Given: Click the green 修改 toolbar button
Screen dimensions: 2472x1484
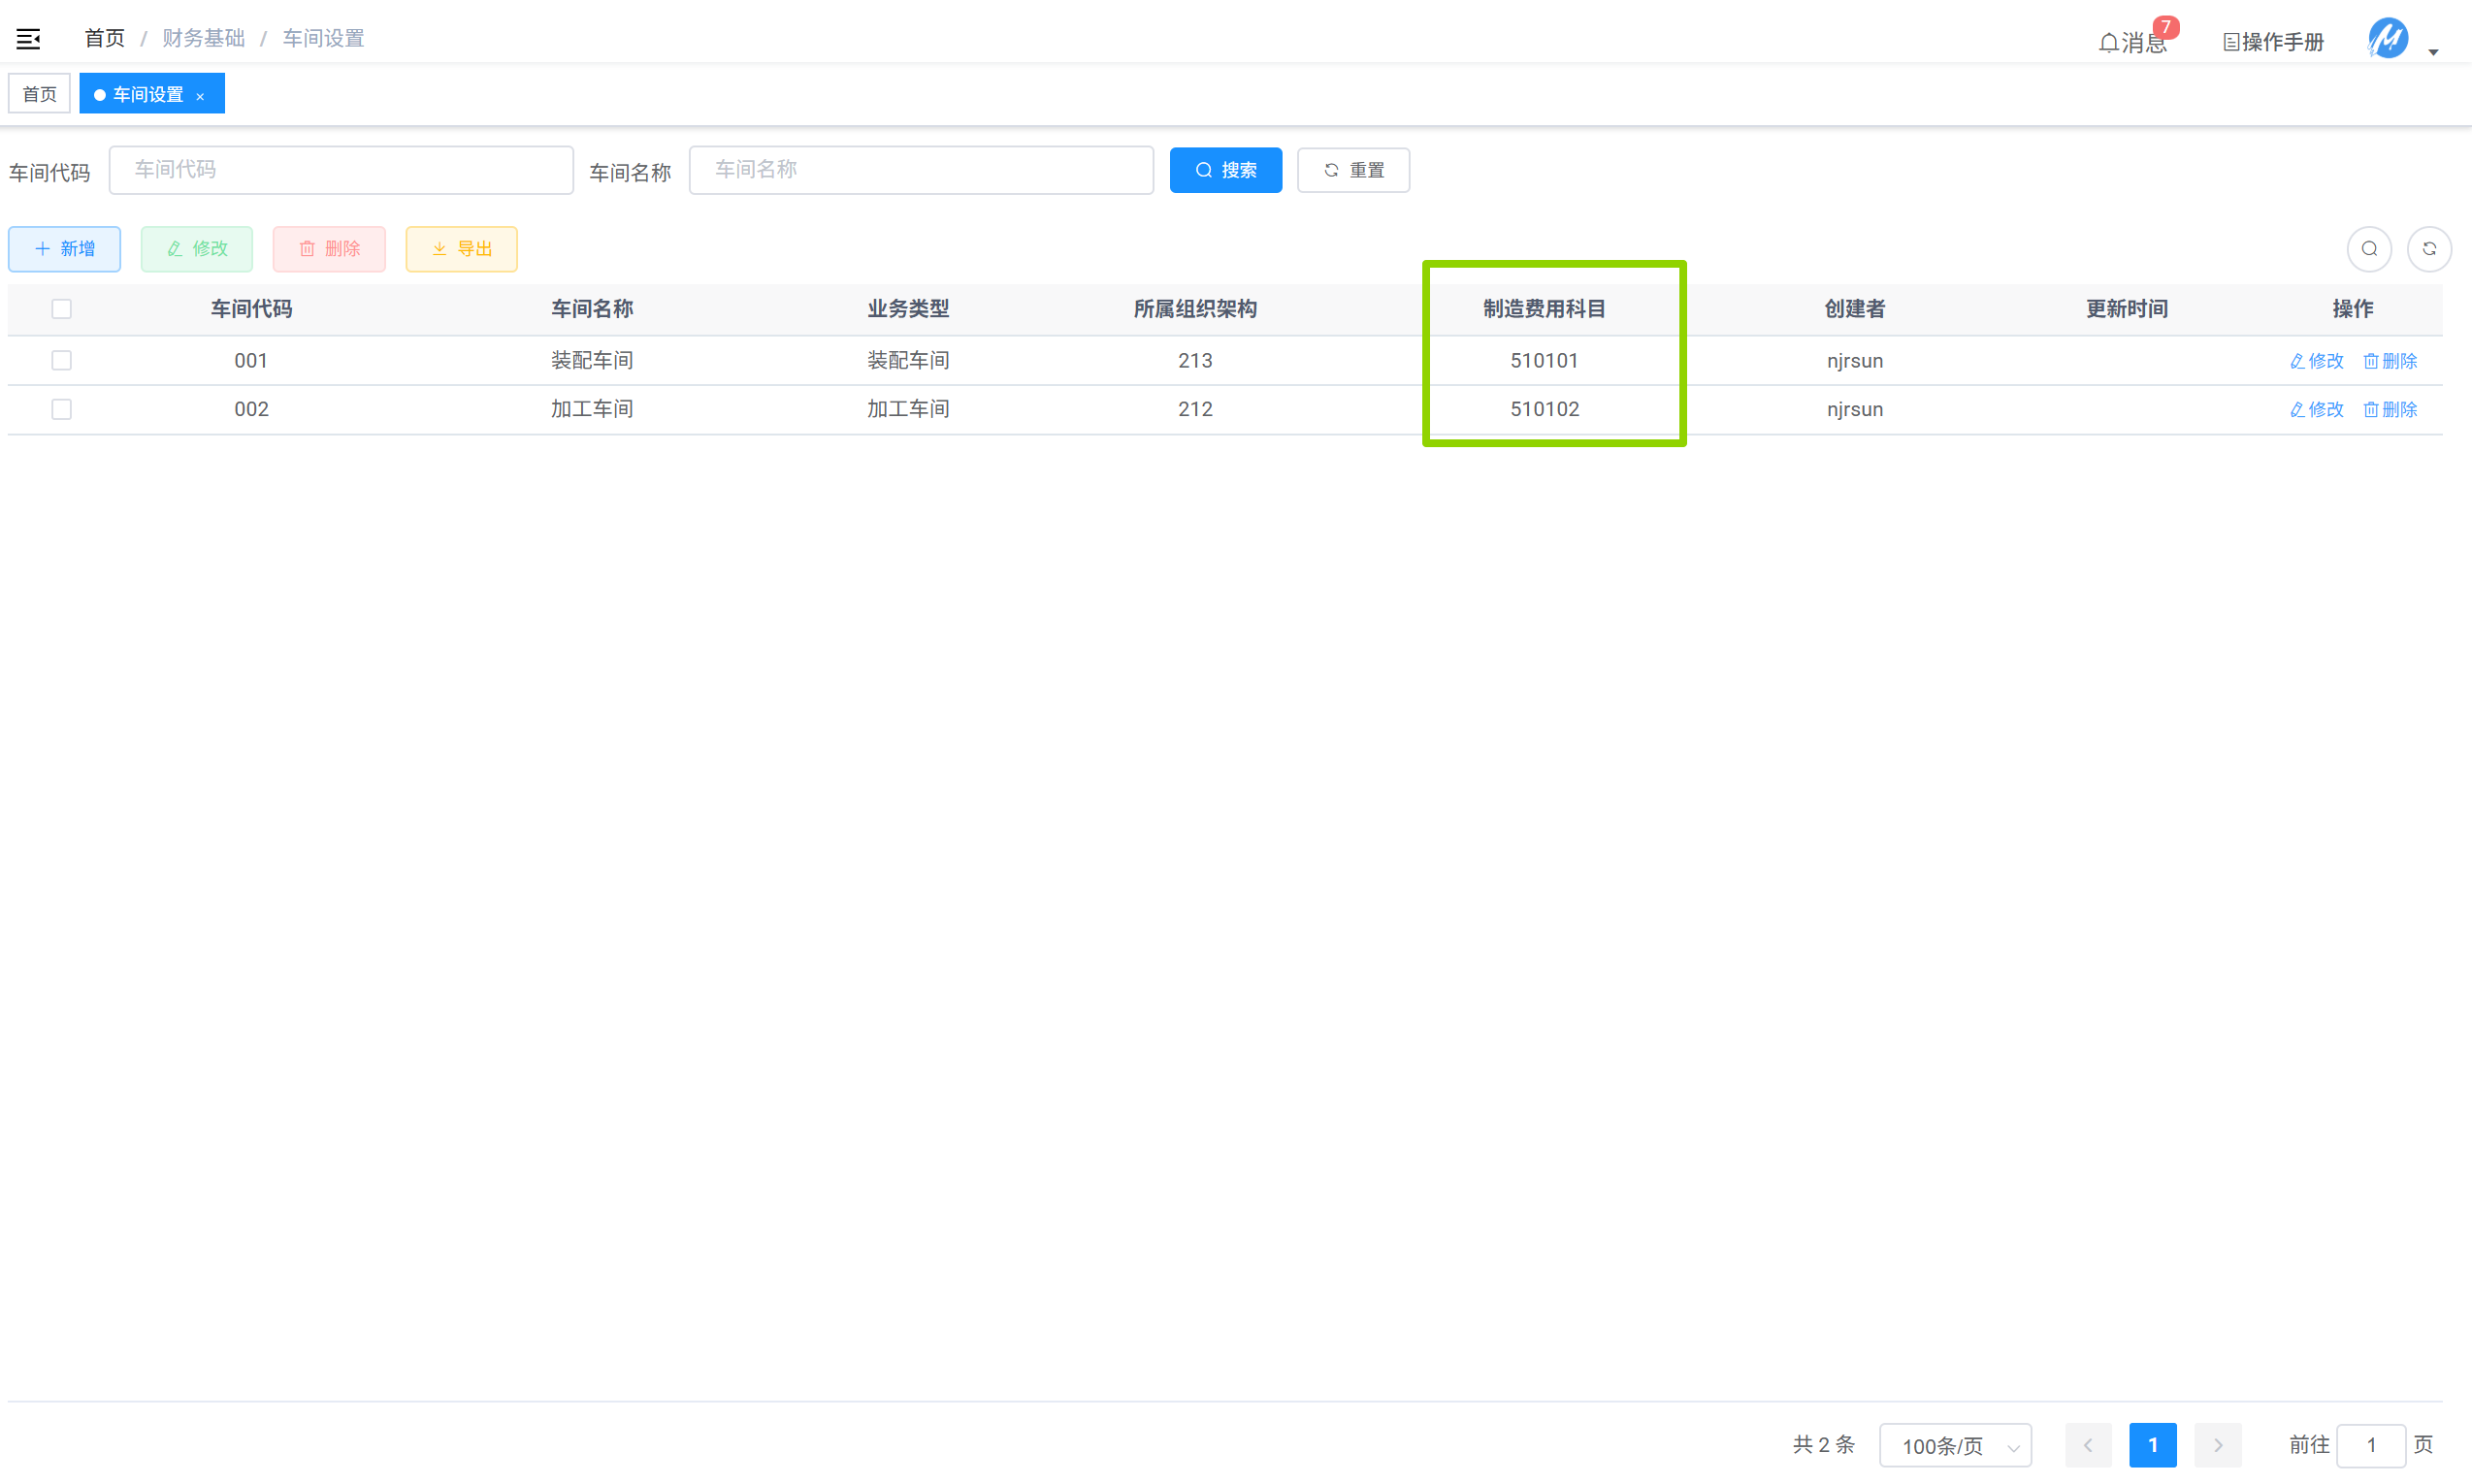Looking at the screenshot, I should click(x=197, y=249).
